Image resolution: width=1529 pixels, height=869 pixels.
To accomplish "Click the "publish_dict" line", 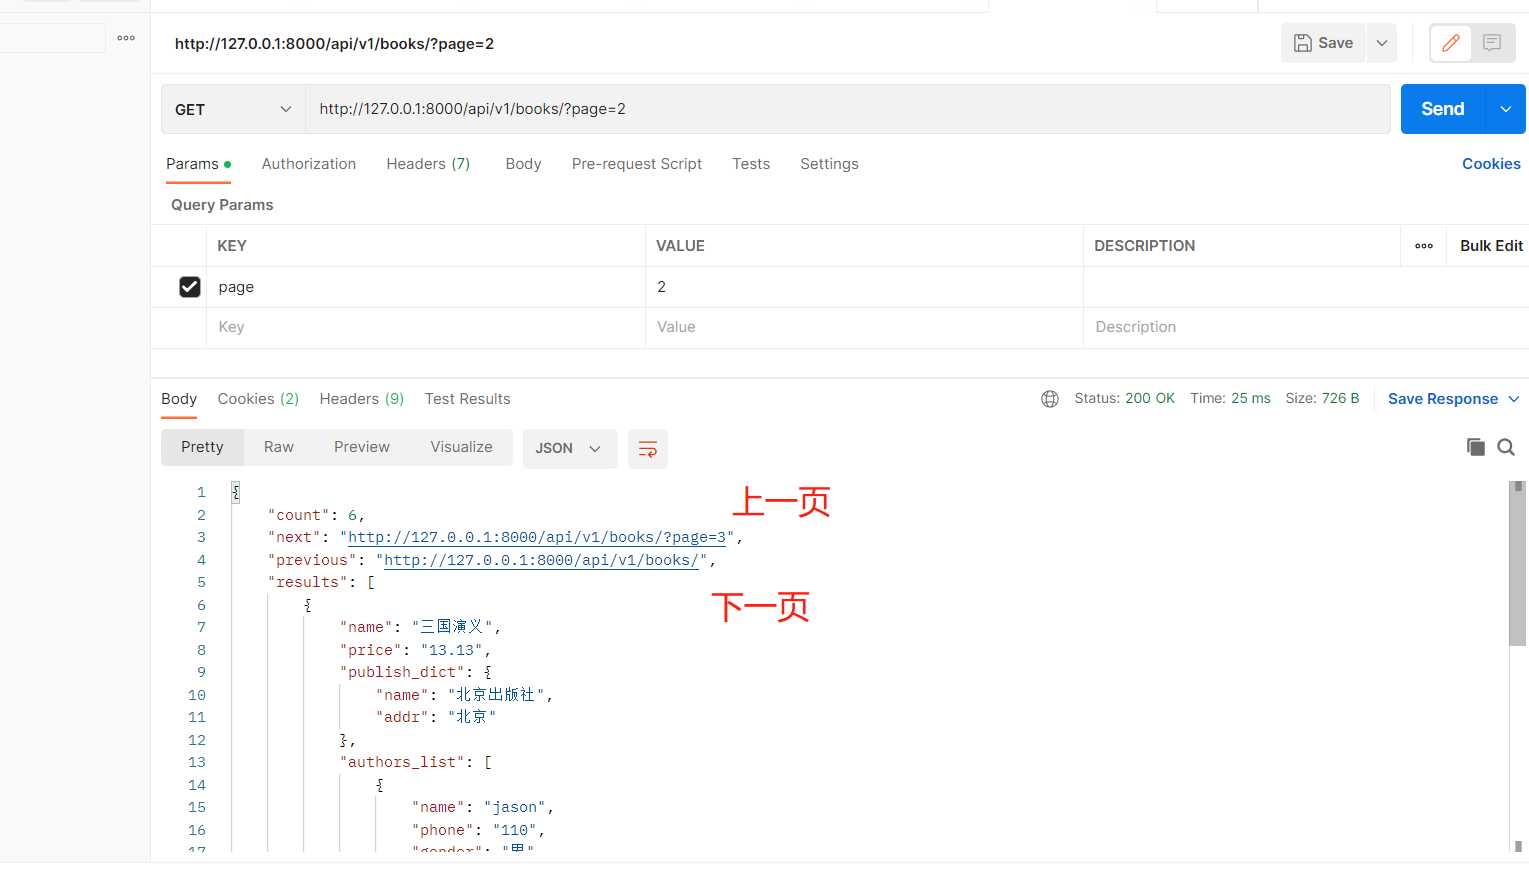I will 415,672.
